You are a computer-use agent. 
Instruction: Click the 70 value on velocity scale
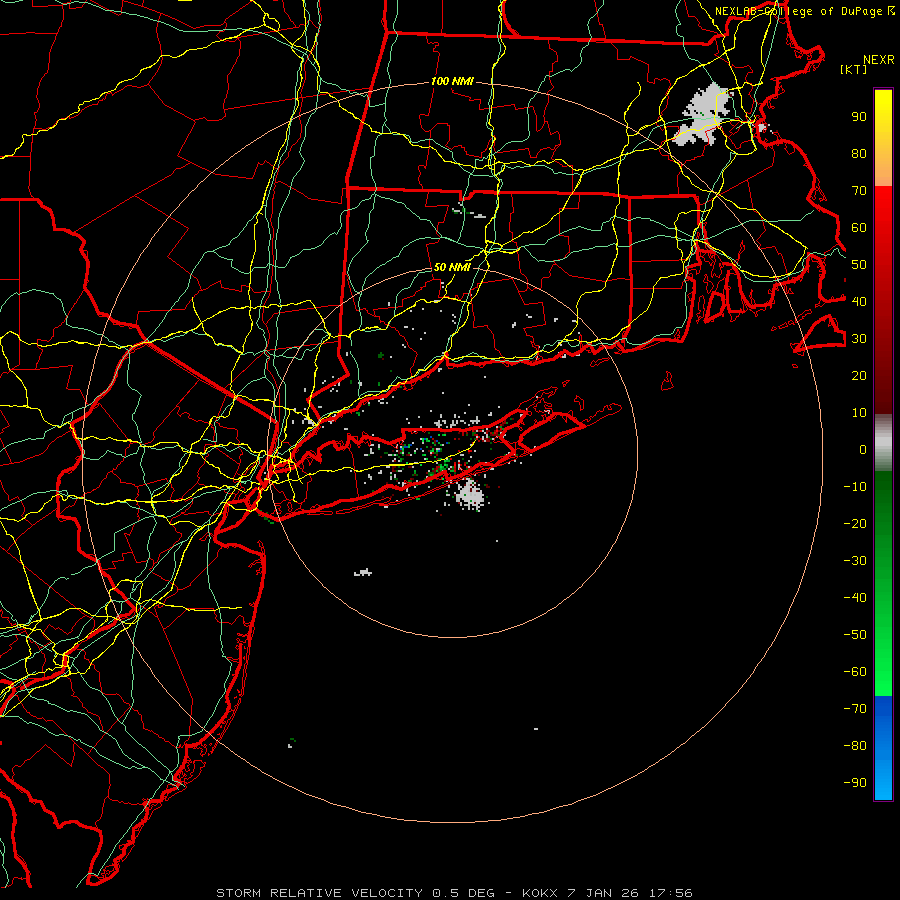click(x=859, y=191)
